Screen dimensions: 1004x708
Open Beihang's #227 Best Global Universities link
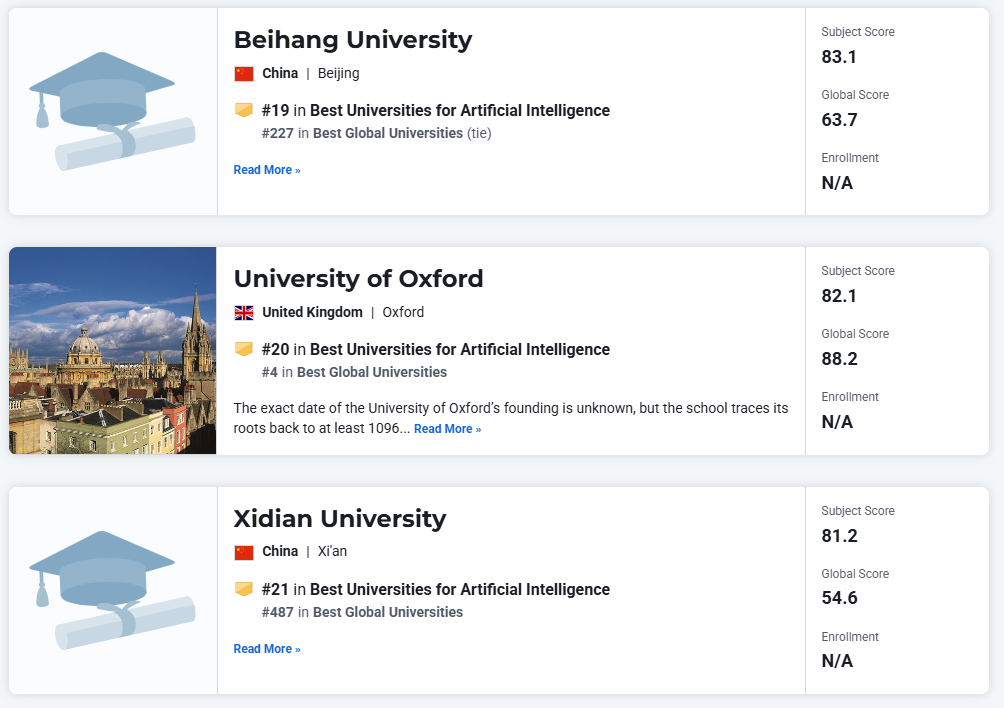click(x=387, y=133)
